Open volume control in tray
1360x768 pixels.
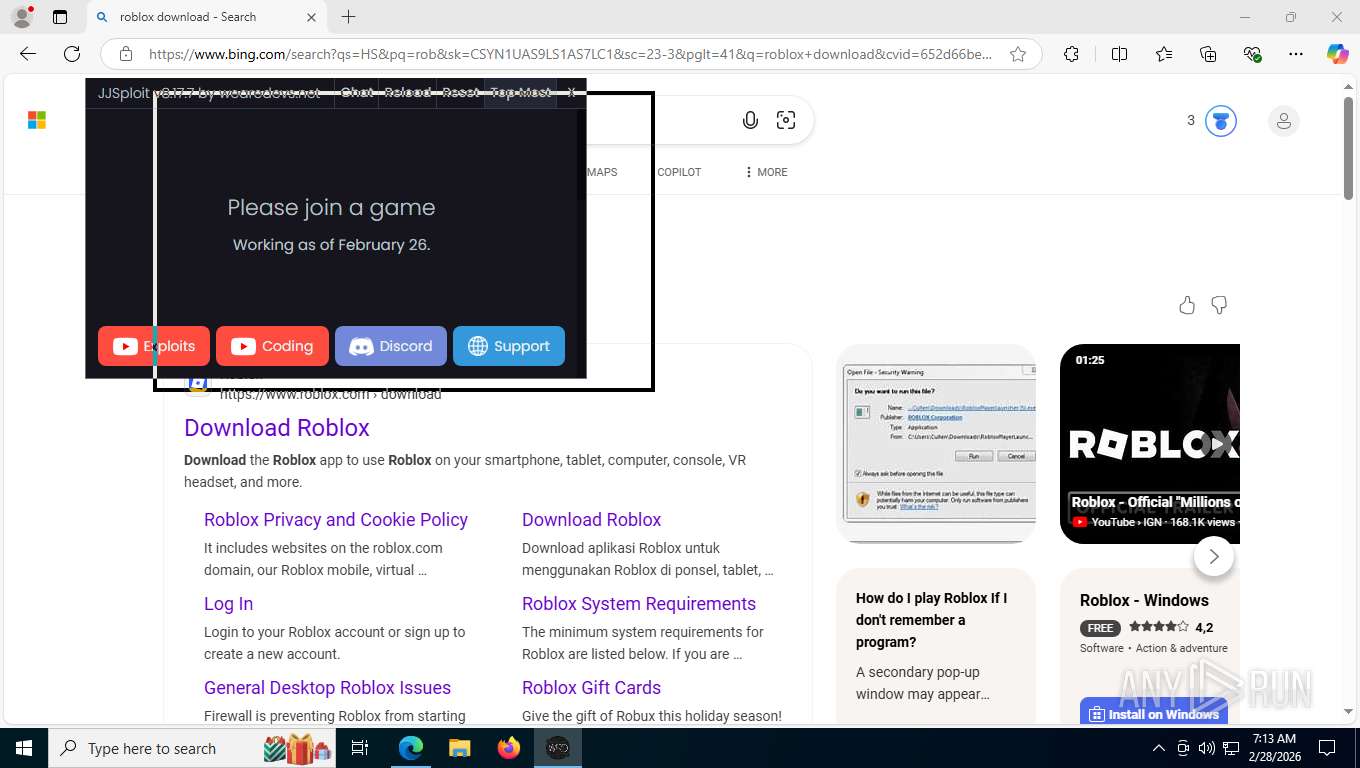click(x=1207, y=748)
